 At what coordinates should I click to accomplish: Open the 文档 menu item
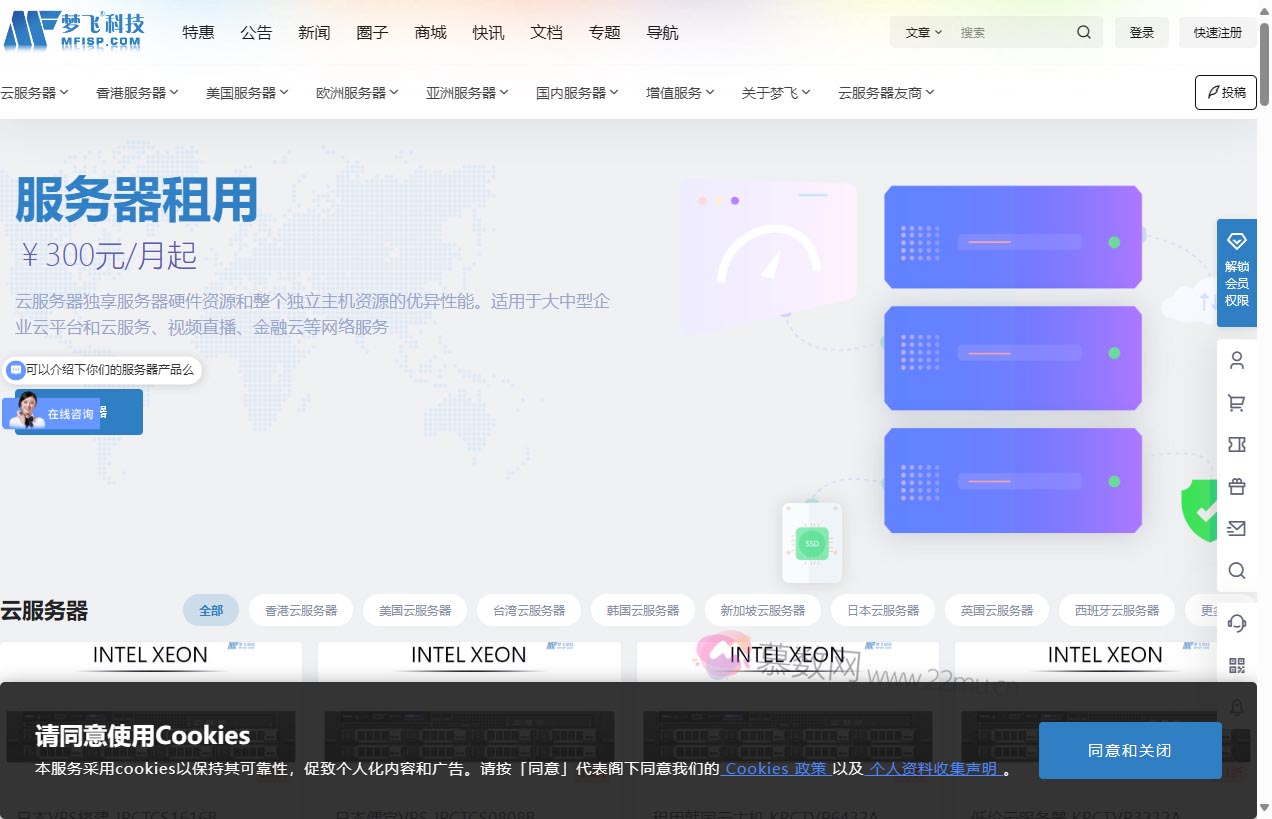pyautogui.click(x=546, y=32)
